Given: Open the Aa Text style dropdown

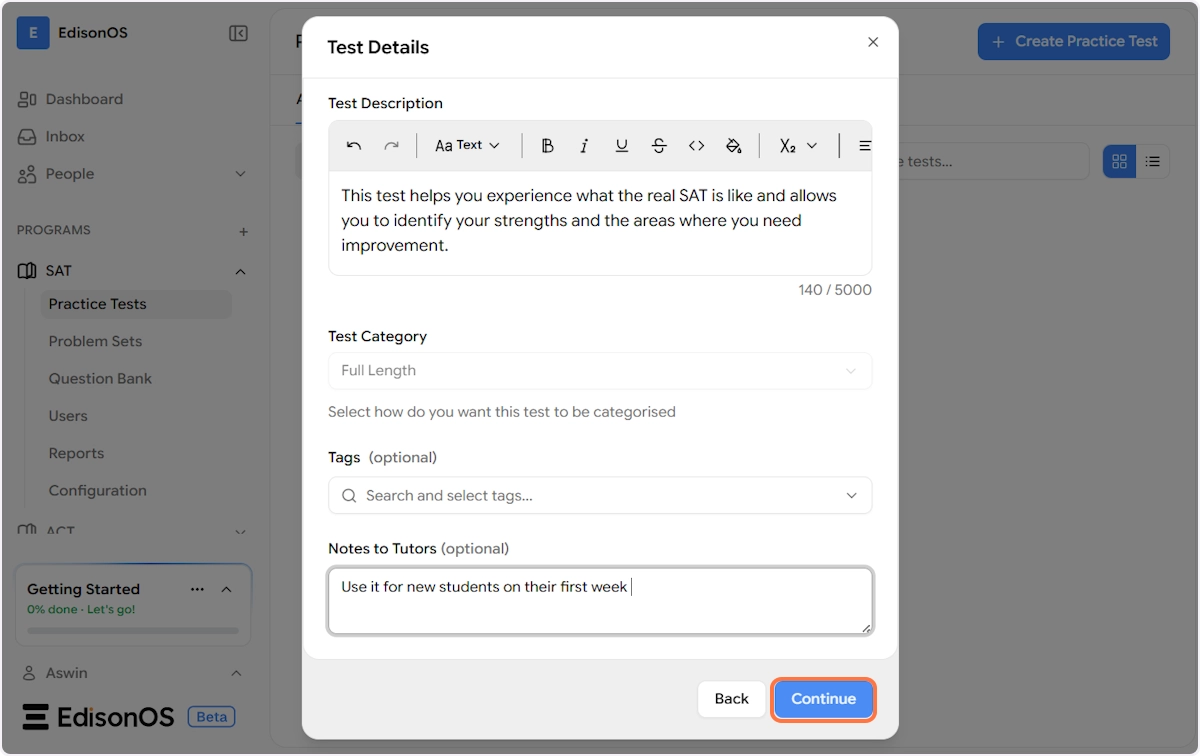Looking at the screenshot, I should 467,146.
